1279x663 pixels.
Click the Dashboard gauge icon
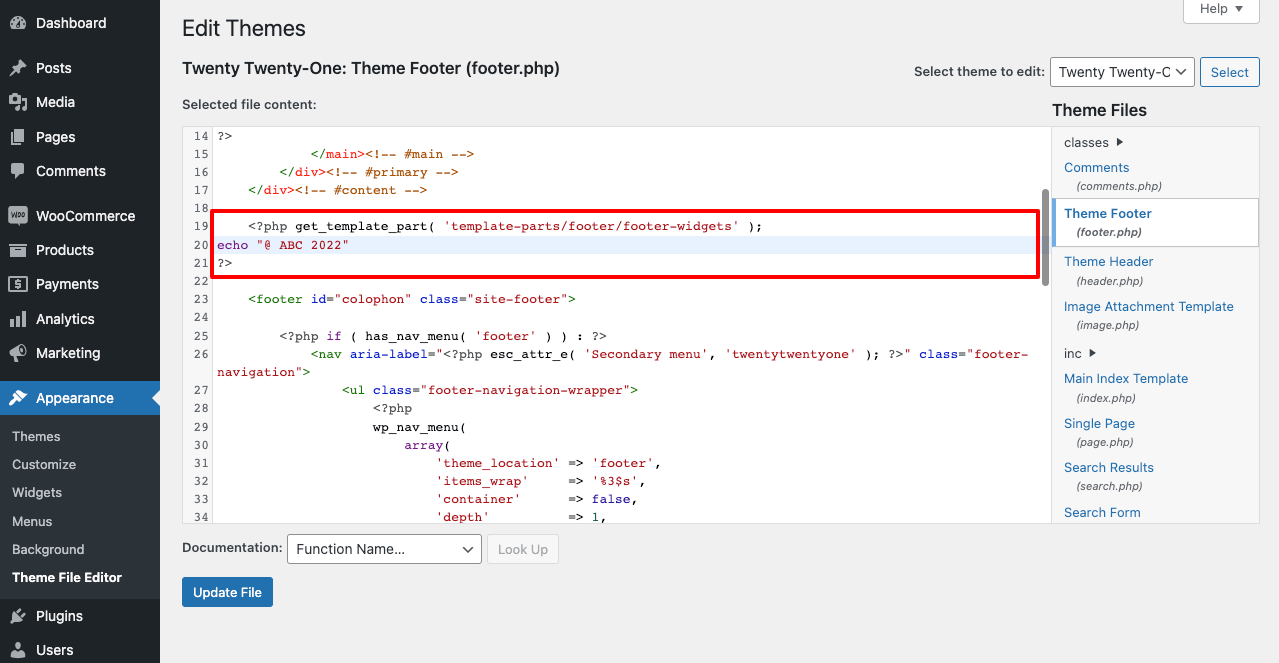[x=18, y=23]
